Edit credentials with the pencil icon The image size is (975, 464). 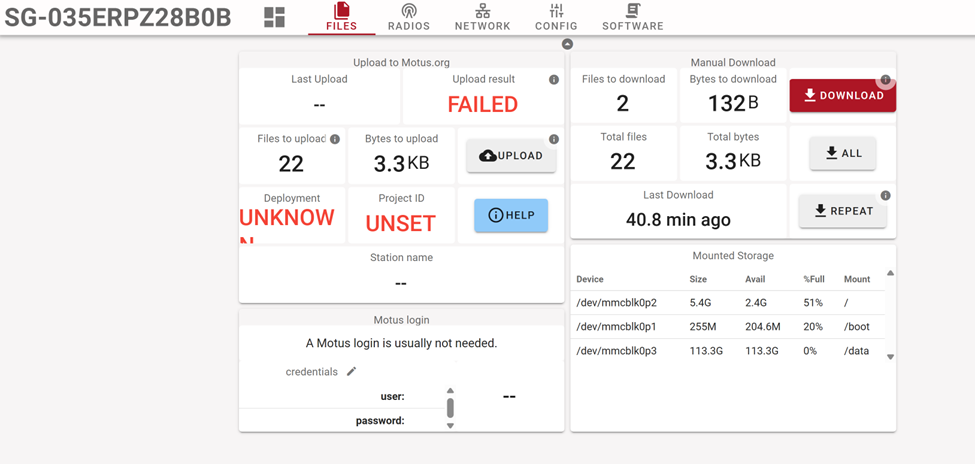(x=351, y=372)
